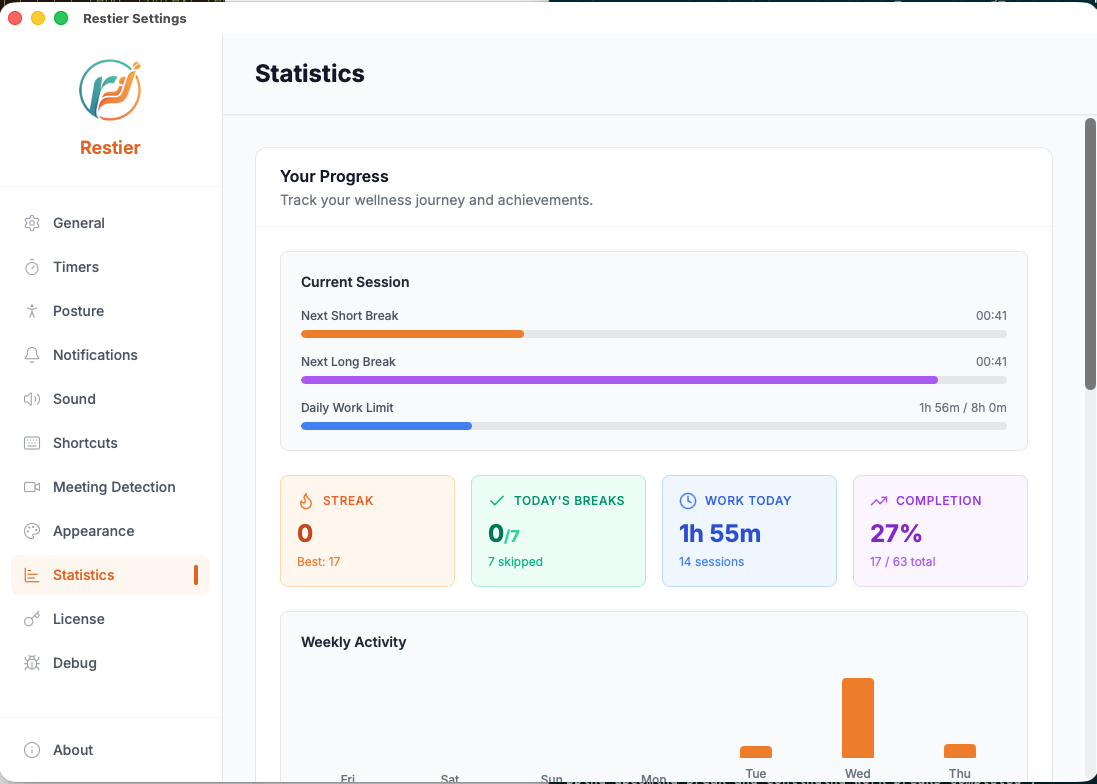
Task: Select the Posture section icon
Action: click(30, 311)
